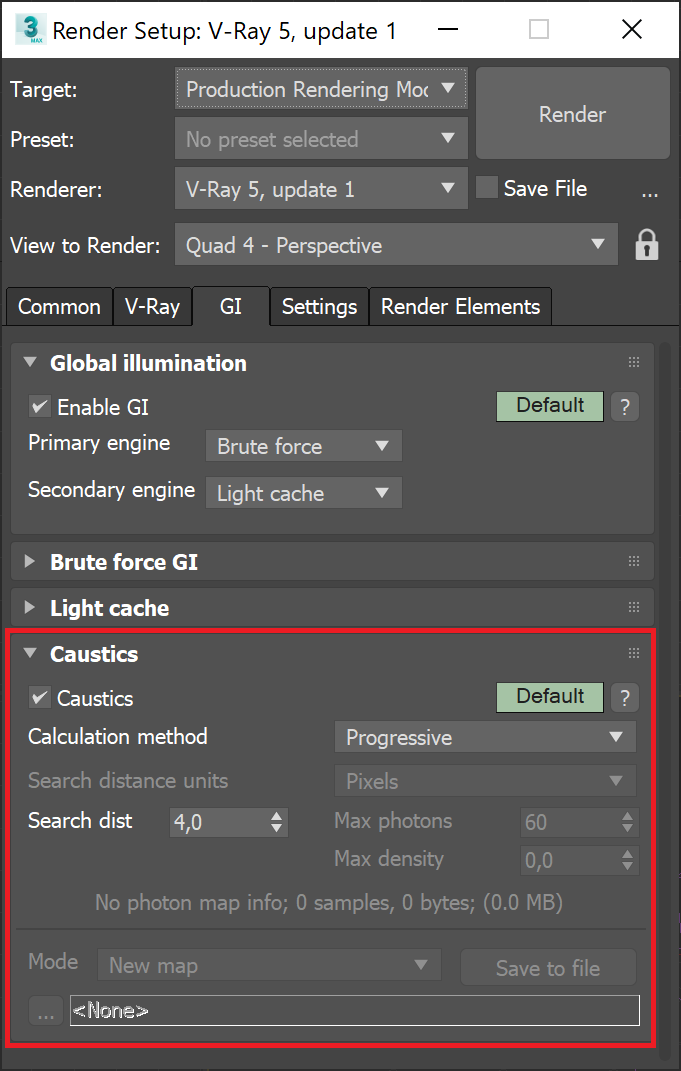Open the Render Elements tab
This screenshot has width=681, height=1071.
[x=460, y=307]
